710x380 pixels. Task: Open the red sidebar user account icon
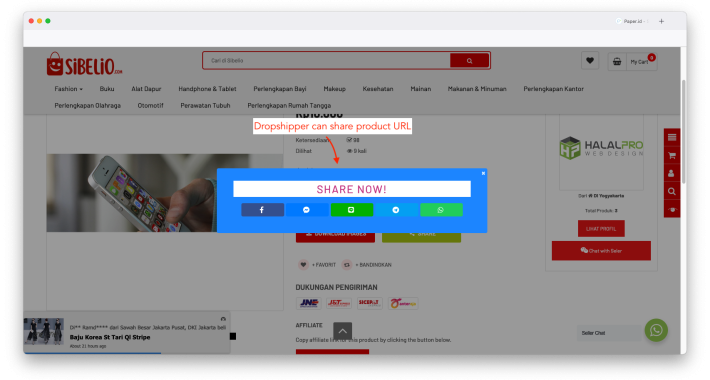pos(672,173)
